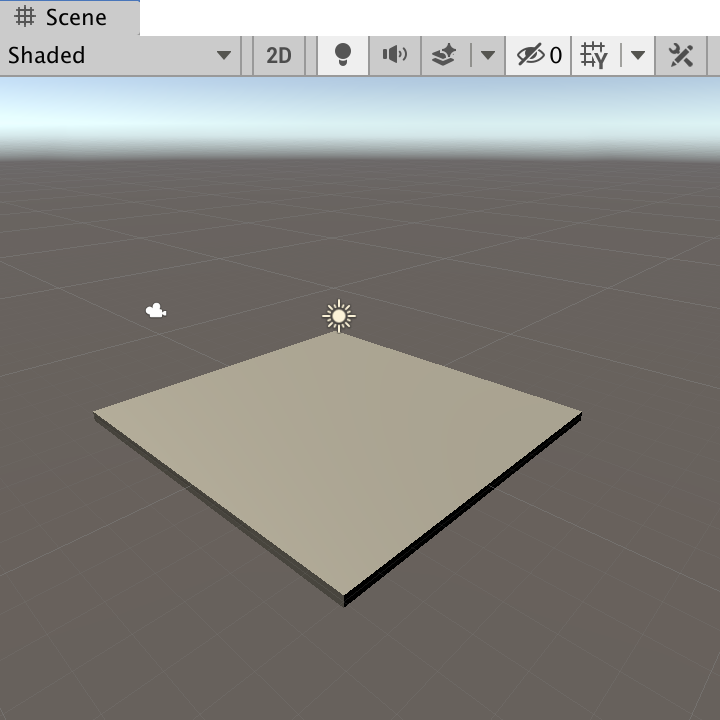Expand the effects options dropdown arrow
720x720 pixels.
click(487, 55)
